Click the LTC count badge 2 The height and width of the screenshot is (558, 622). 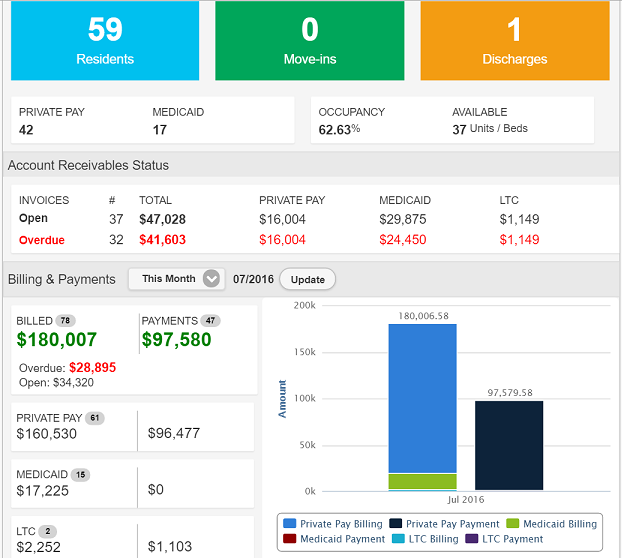pyautogui.click(x=48, y=531)
